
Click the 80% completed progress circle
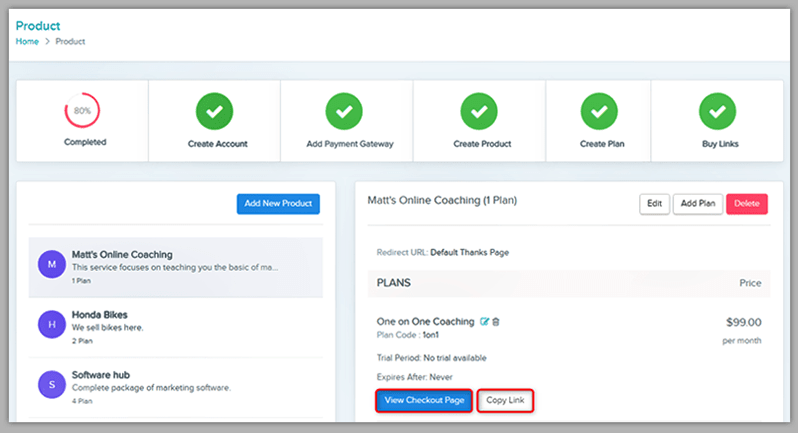click(x=82, y=111)
